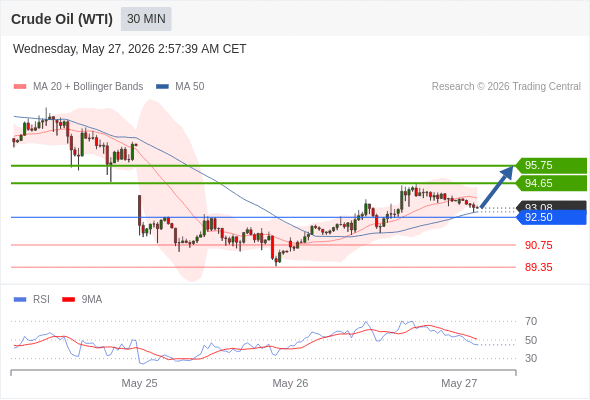Click the MA 50 legend swatch
The width and height of the screenshot is (590, 400).
point(162,87)
